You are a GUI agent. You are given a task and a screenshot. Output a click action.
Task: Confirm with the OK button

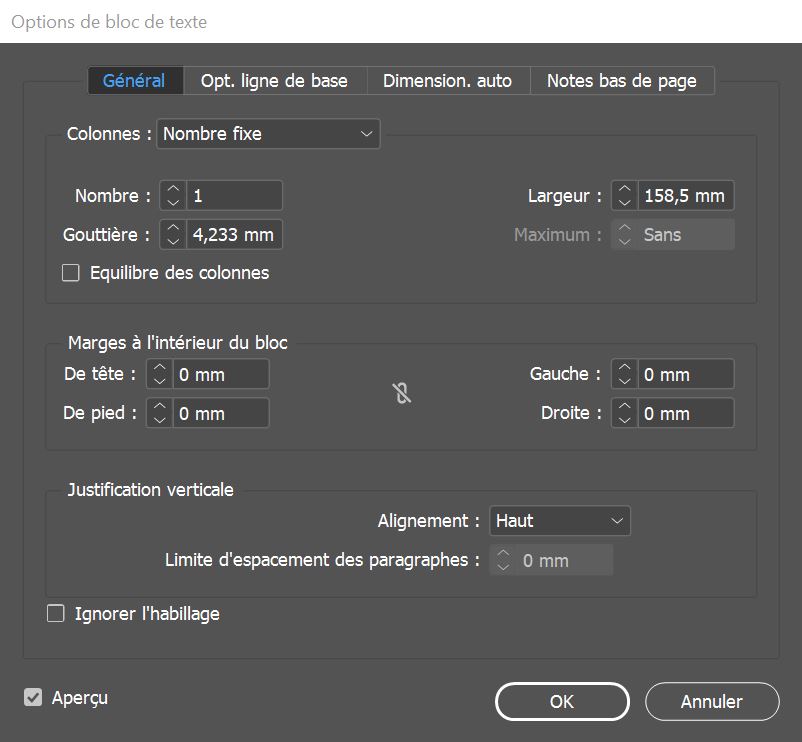[x=562, y=702]
